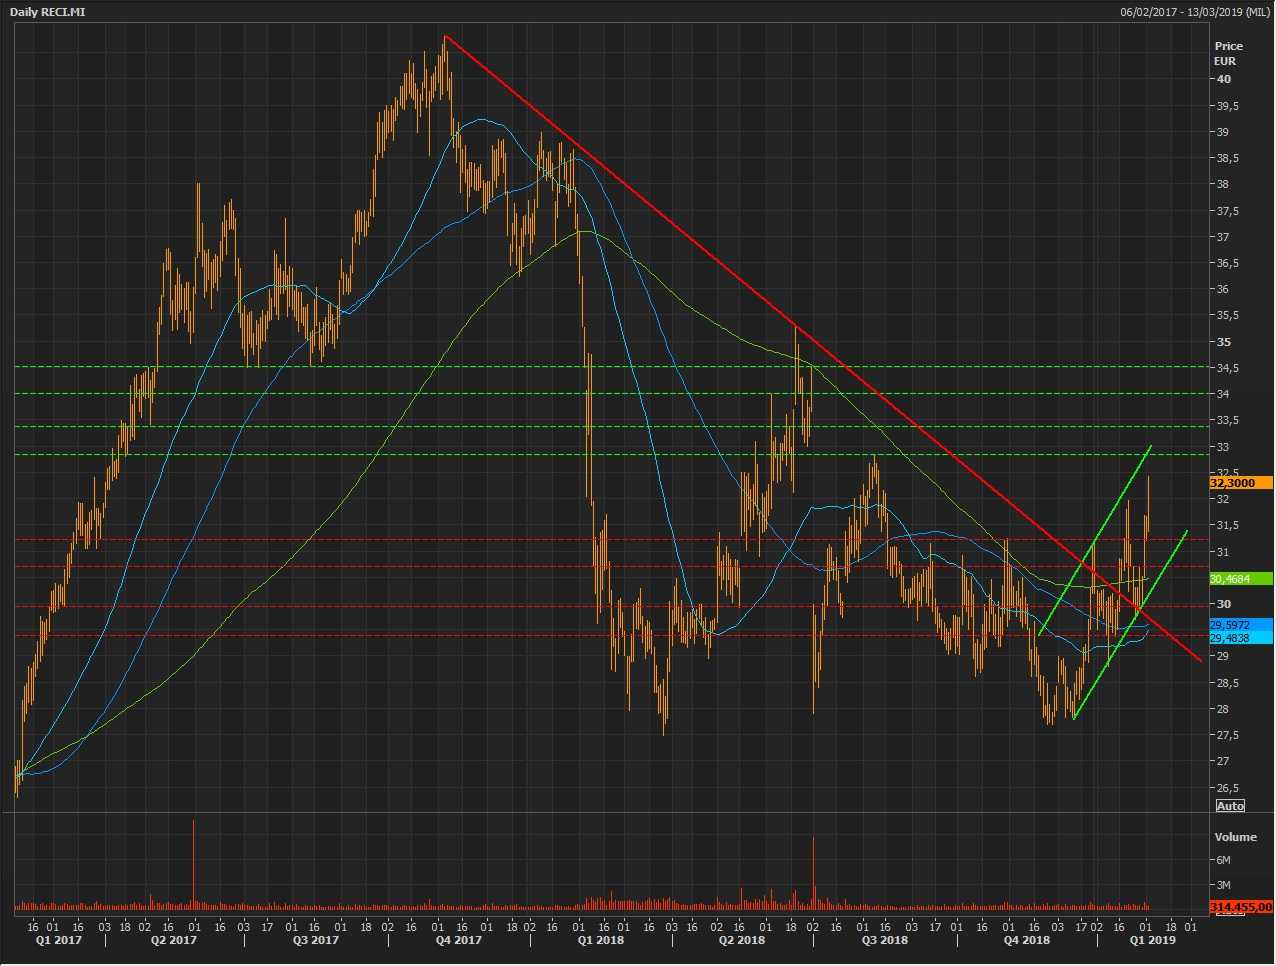Click the cyan 29,4838 moving average tag
Image resolution: width=1276 pixels, height=966 pixels.
pyautogui.click(x=1240, y=638)
